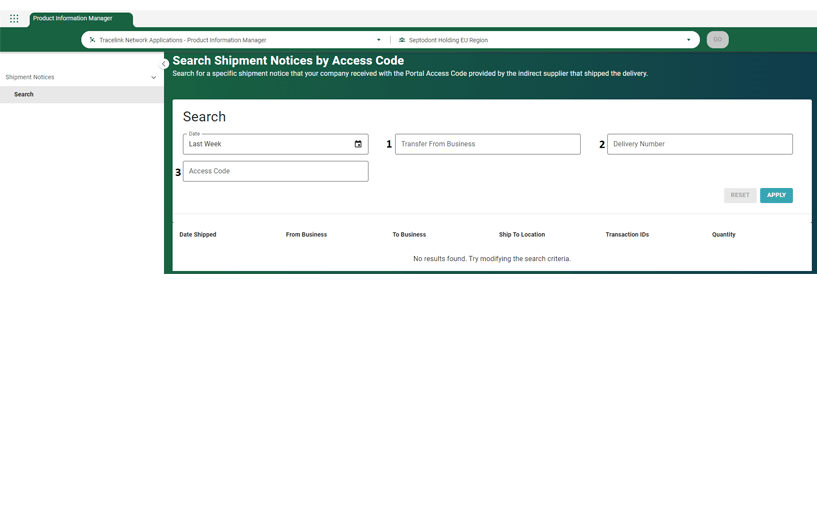Sort by Transaction IDs column header
The height and width of the screenshot is (525, 817).
pyautogui.click(x=627, y=235)
